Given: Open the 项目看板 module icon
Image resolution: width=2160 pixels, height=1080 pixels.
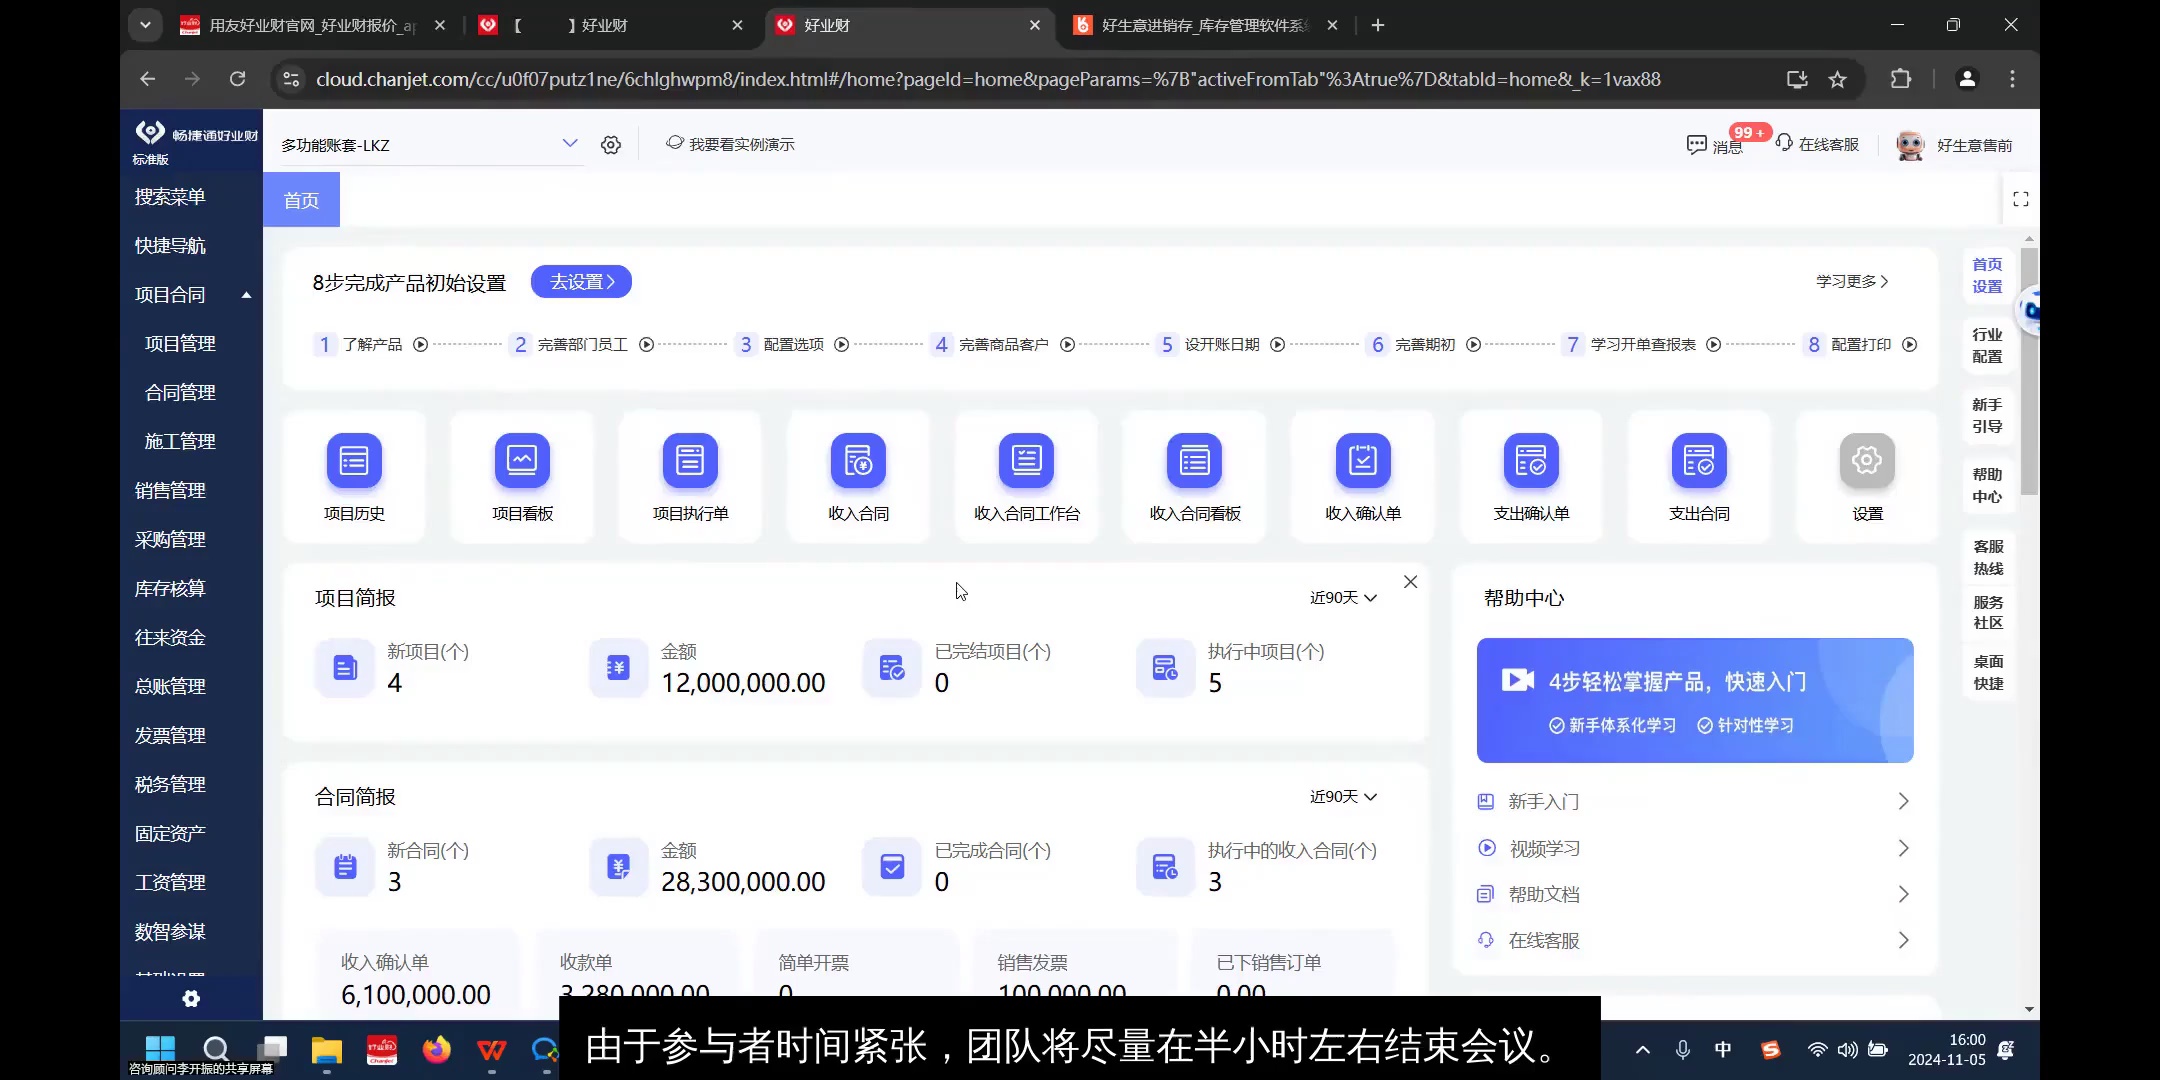Looking at the screenshot, I should (522, 461).
